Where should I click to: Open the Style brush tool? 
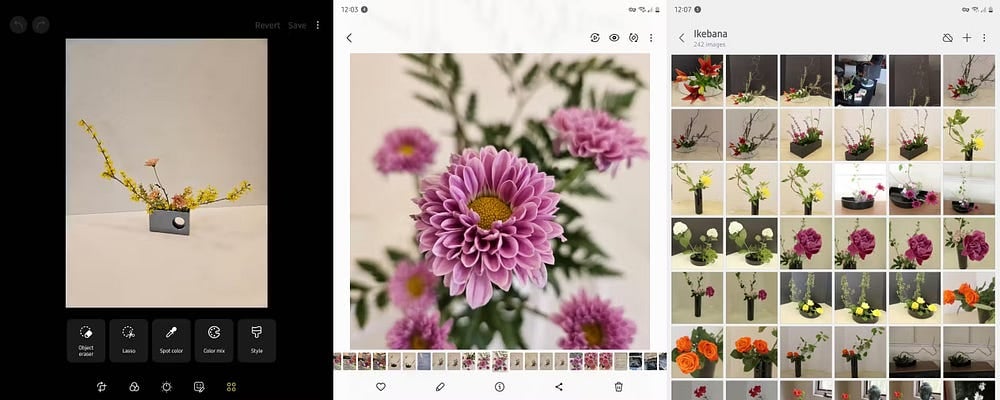click(x=257, y=340)
